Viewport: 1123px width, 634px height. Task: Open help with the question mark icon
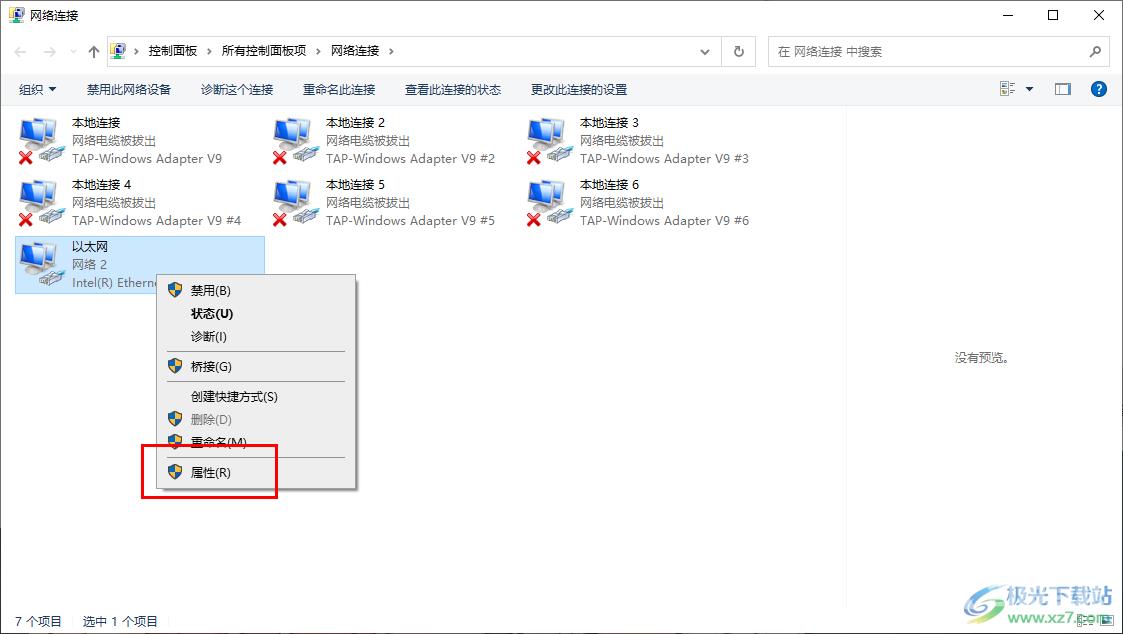pyautogui.click(x=1099, y=89)
